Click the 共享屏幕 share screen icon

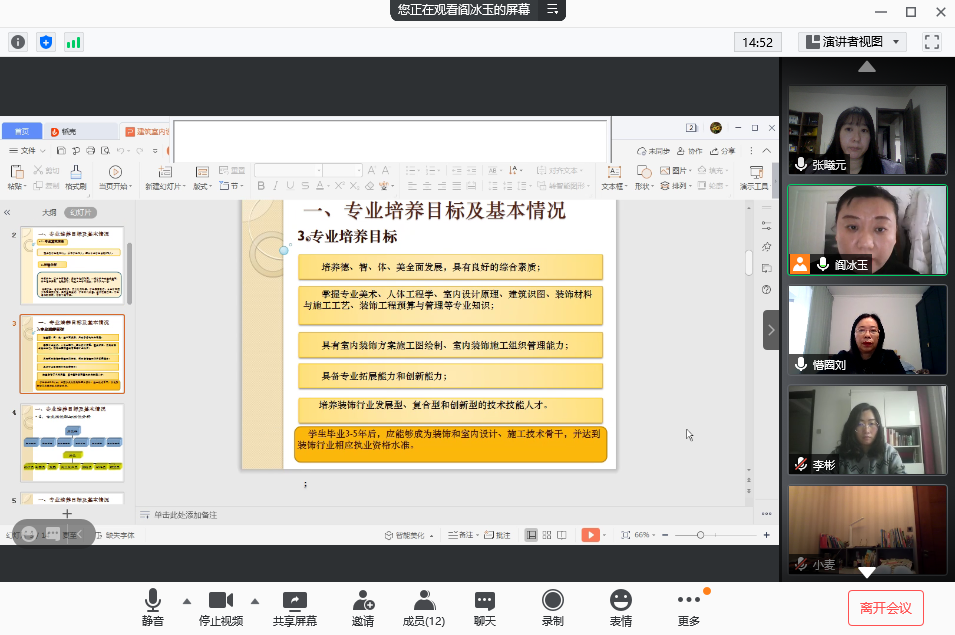tap(295, 607)
